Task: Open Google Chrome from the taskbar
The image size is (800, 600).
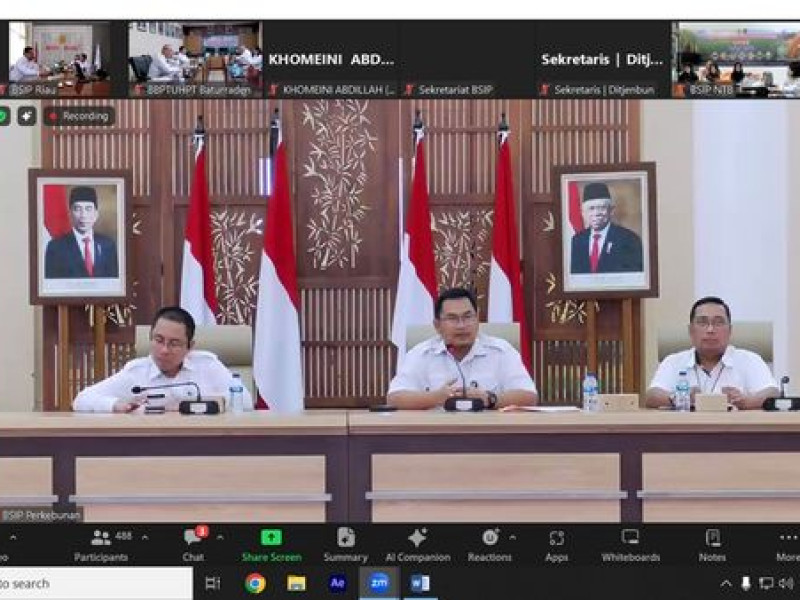Action: click(255, 583)
